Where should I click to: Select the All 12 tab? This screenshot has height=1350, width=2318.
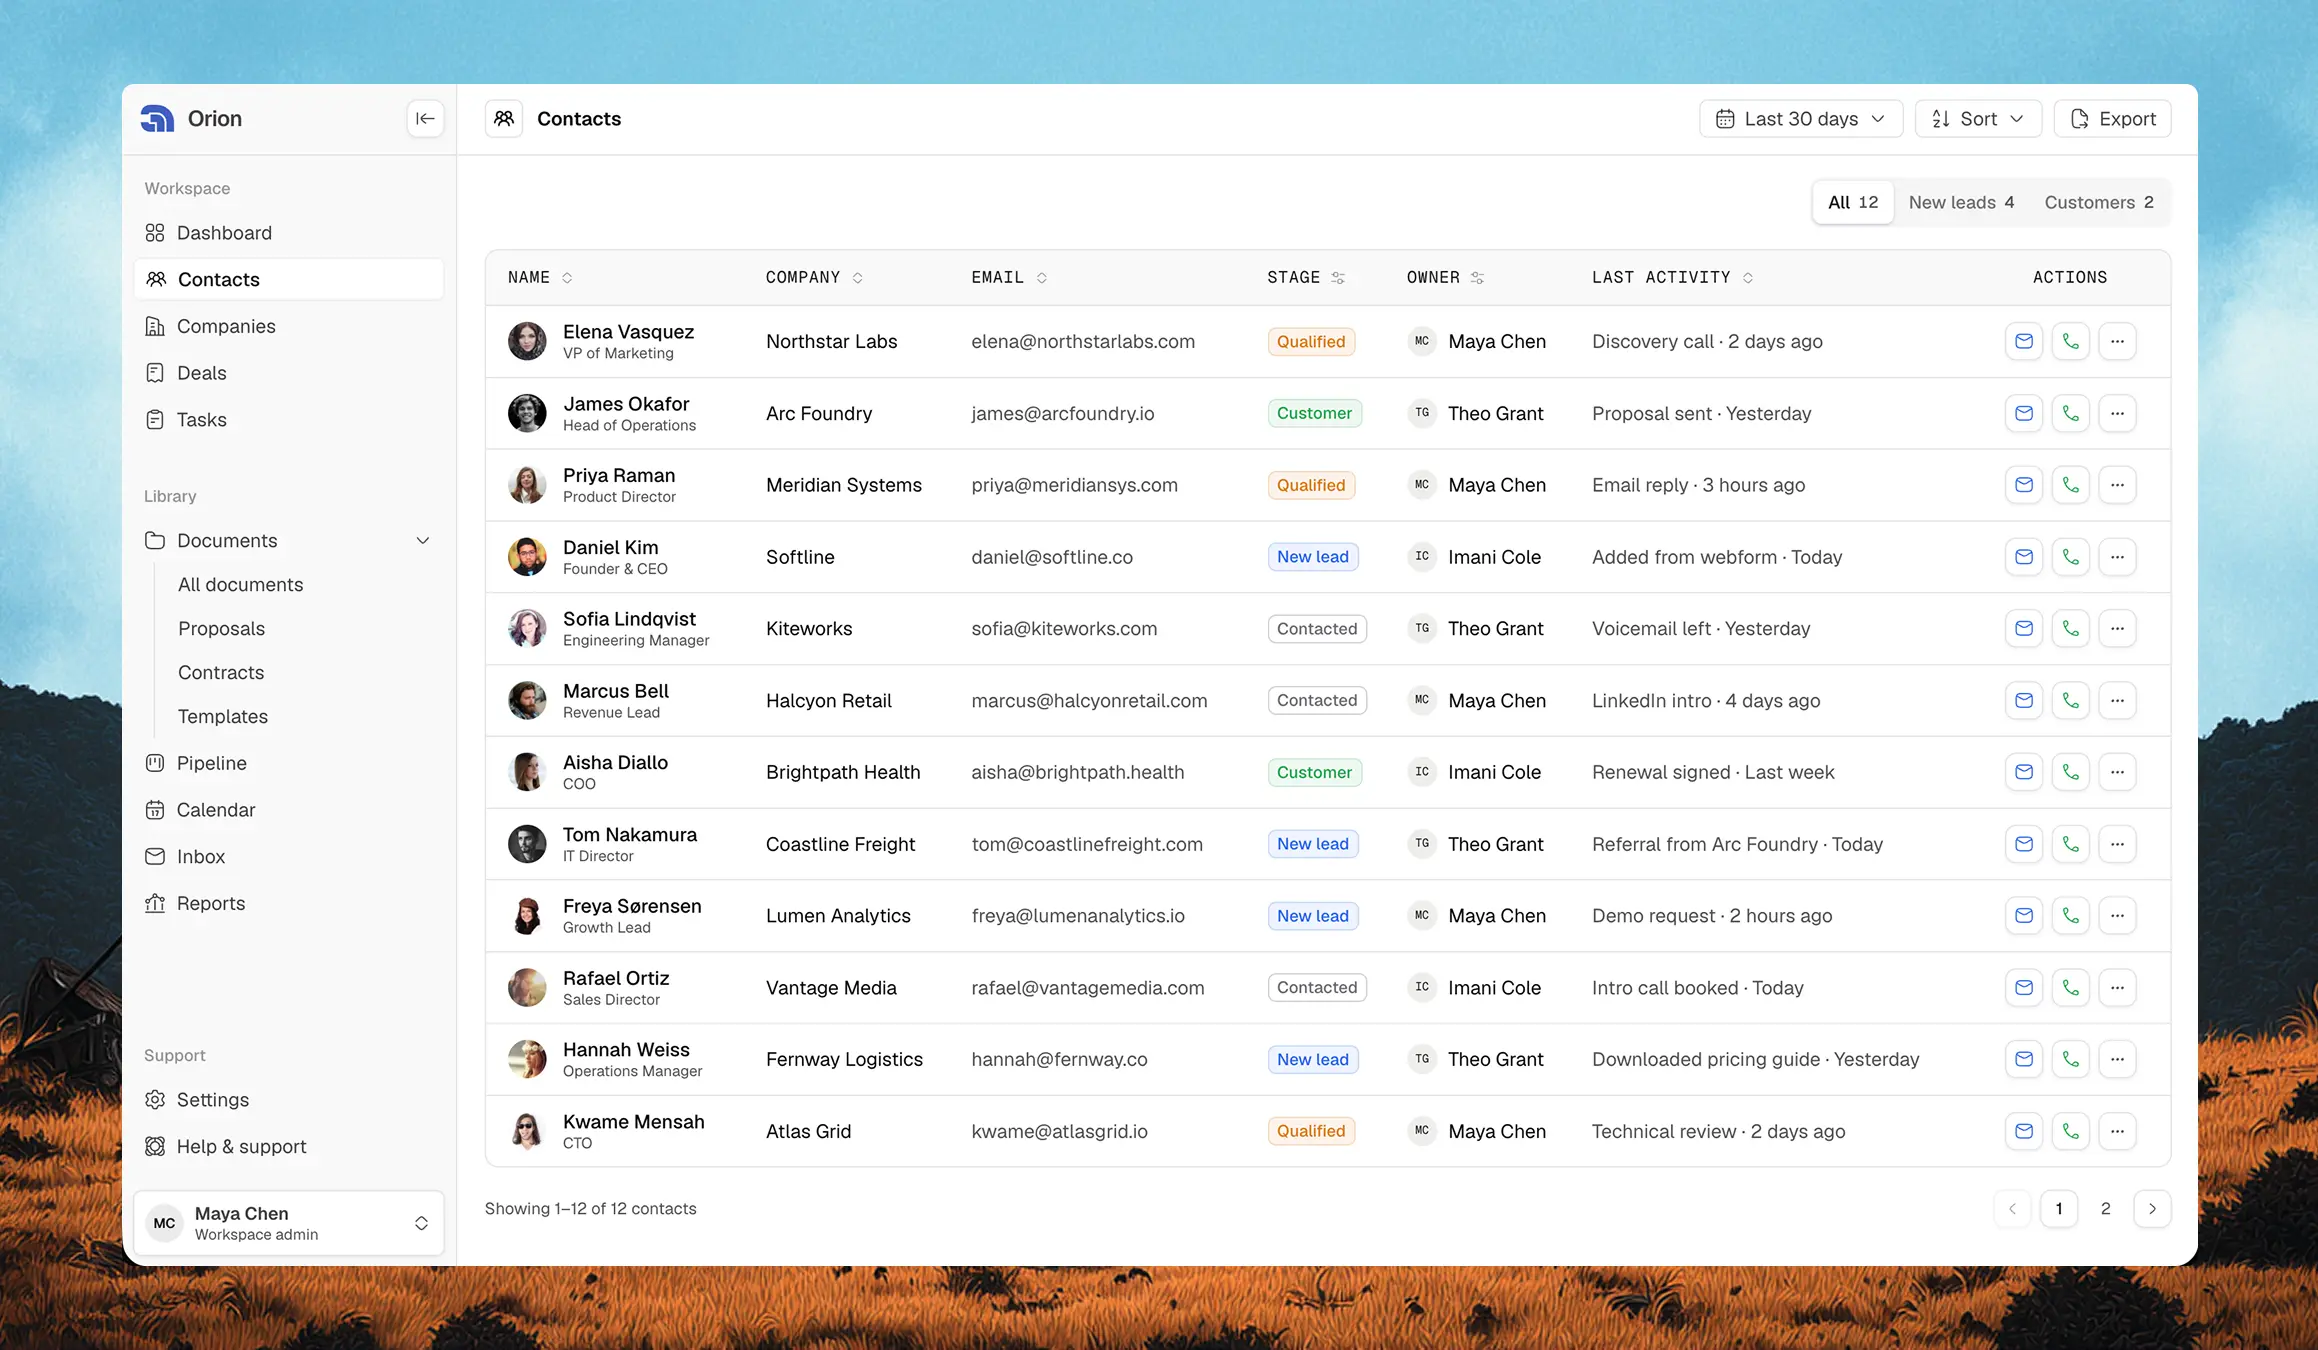pos(1853,202)
